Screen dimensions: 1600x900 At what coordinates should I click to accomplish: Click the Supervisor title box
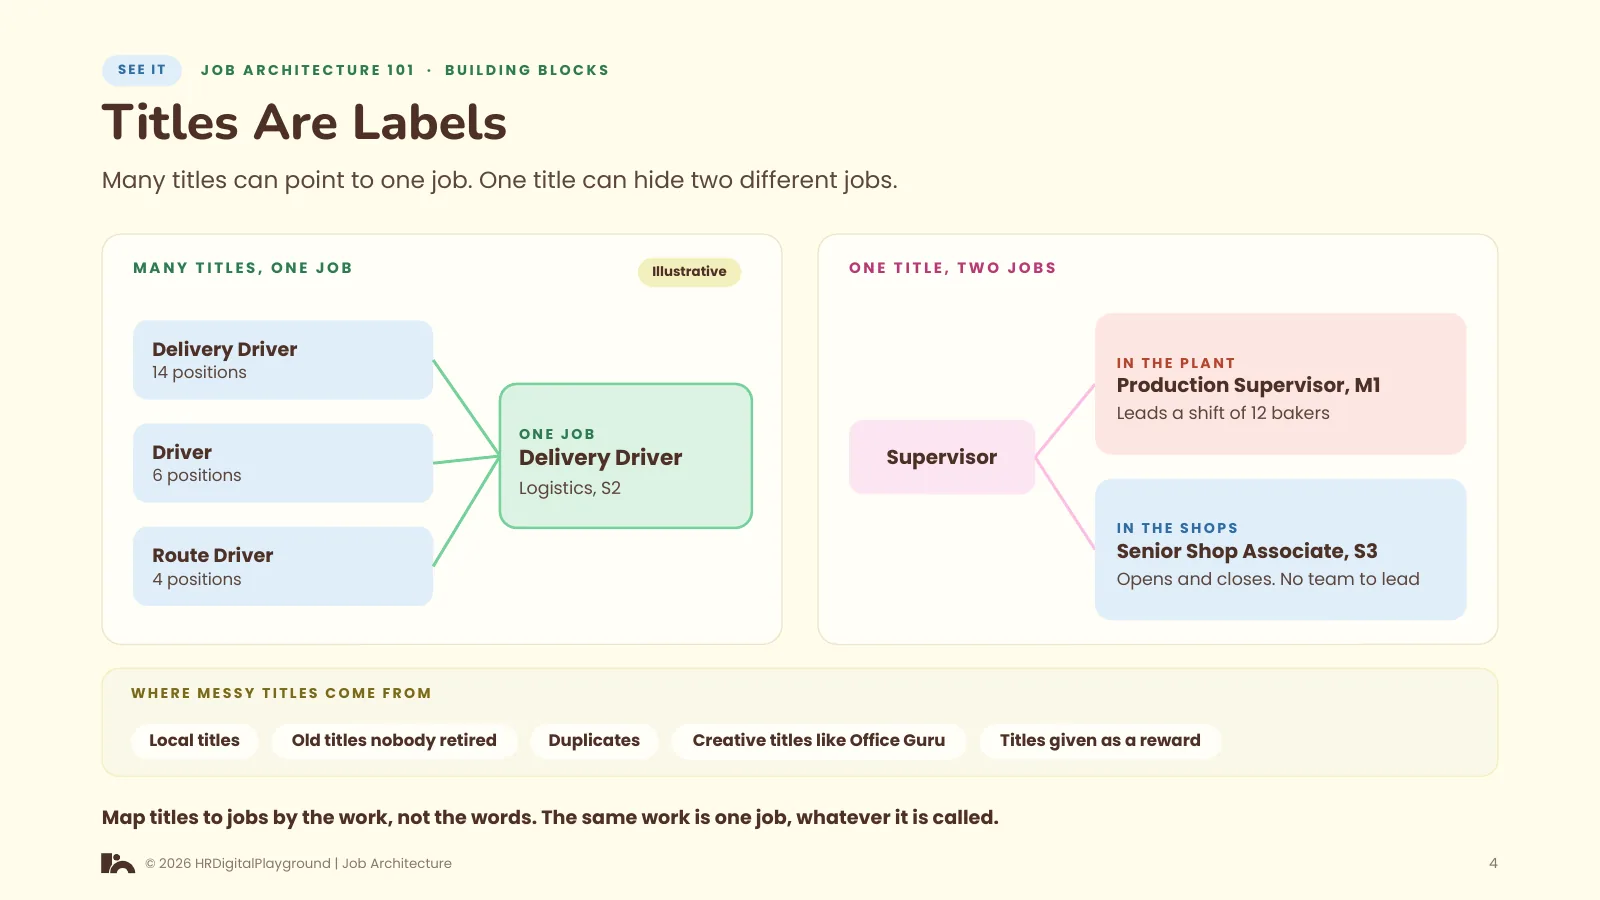942,457
